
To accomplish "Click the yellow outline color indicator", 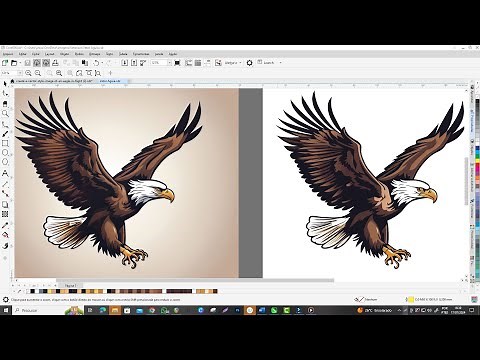I will coord(411,300).
